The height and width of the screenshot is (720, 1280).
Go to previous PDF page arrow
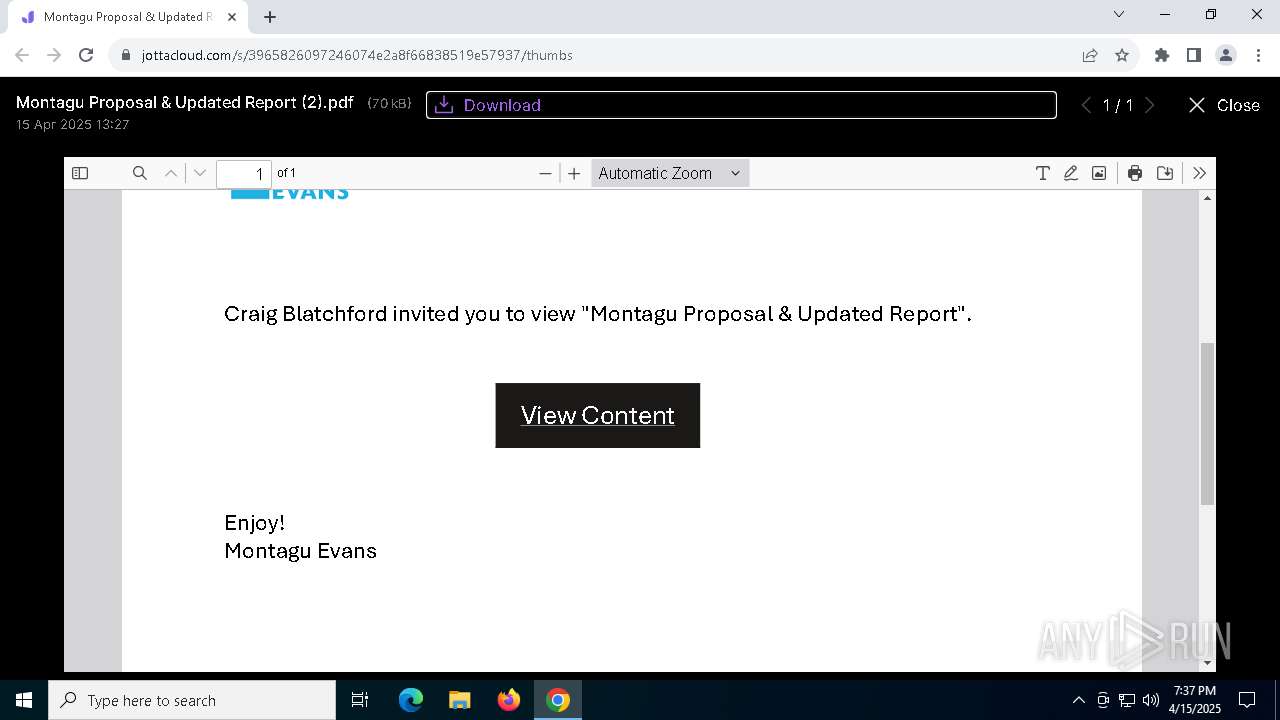click(171, 173)
